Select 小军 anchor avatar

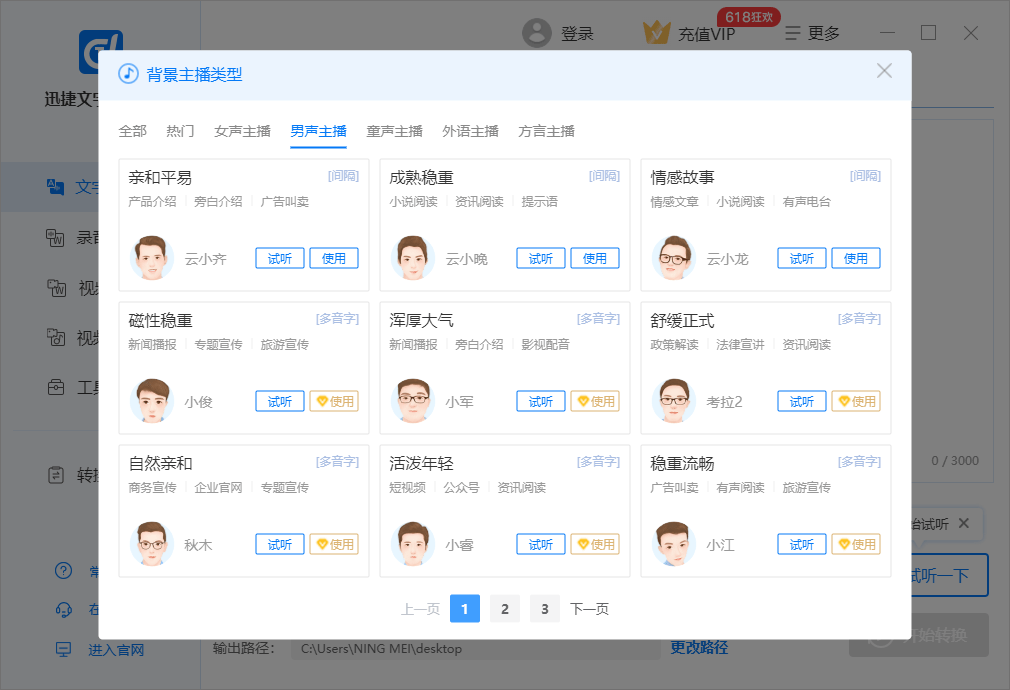[413, 401]
